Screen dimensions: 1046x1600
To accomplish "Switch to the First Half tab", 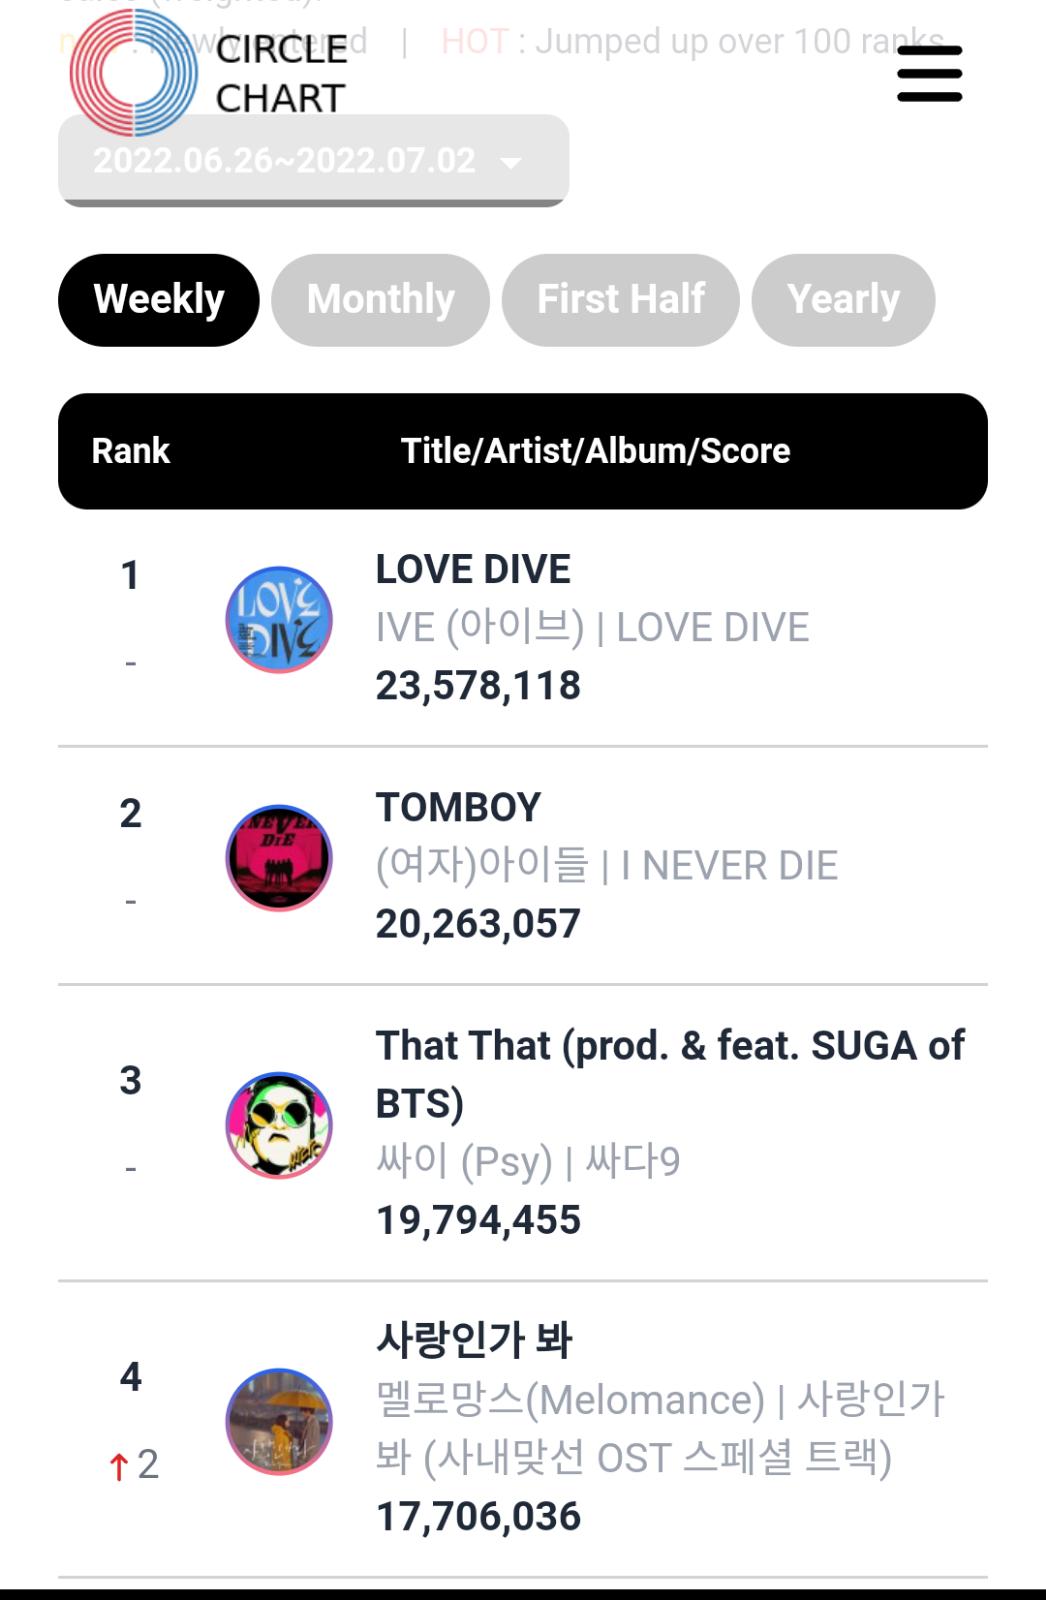I will pyautogui.click(x=621, y=300).
